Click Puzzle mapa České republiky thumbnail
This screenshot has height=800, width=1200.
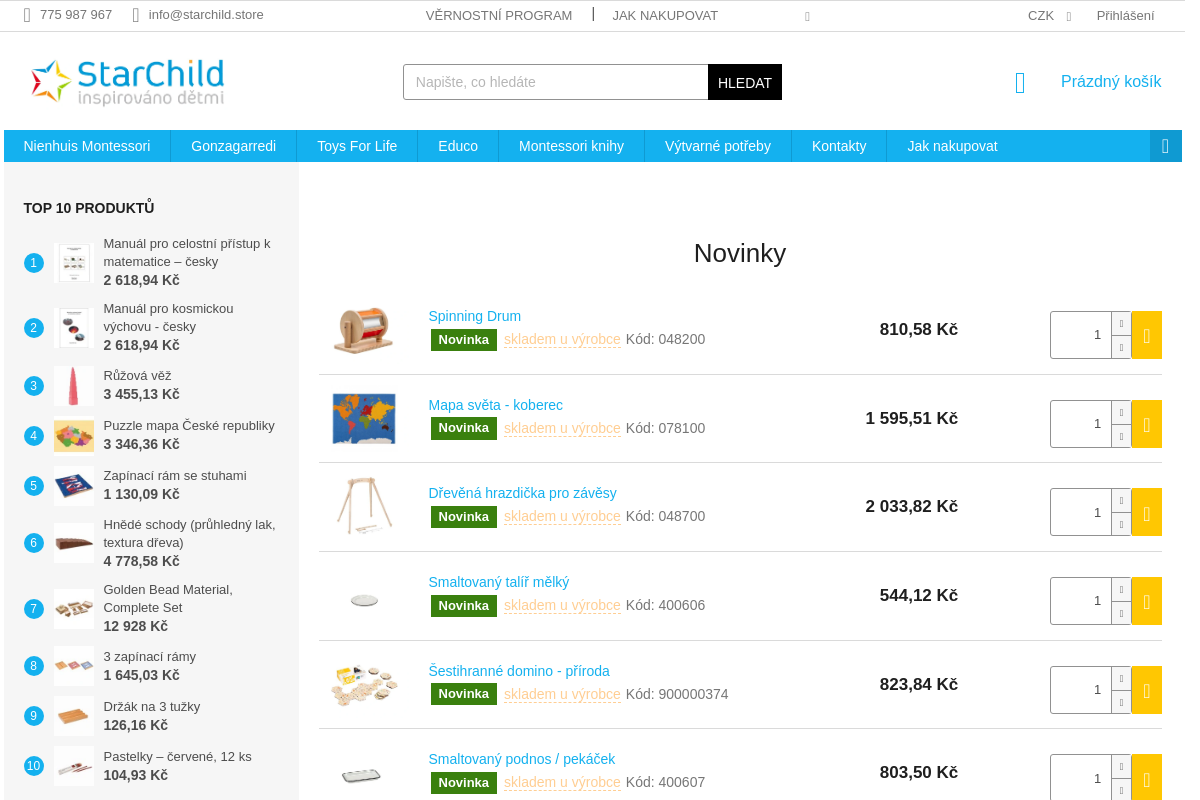74,436
